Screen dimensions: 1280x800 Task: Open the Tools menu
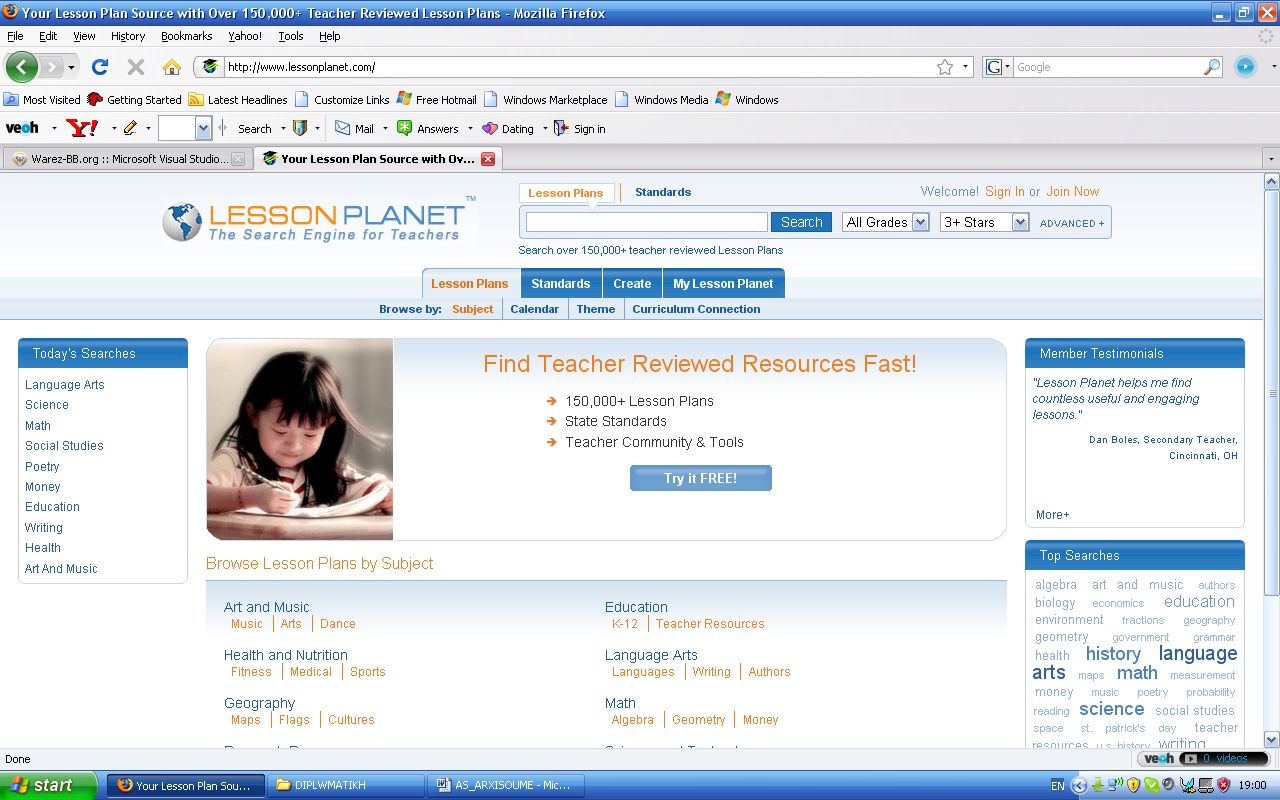click(291, 36)
